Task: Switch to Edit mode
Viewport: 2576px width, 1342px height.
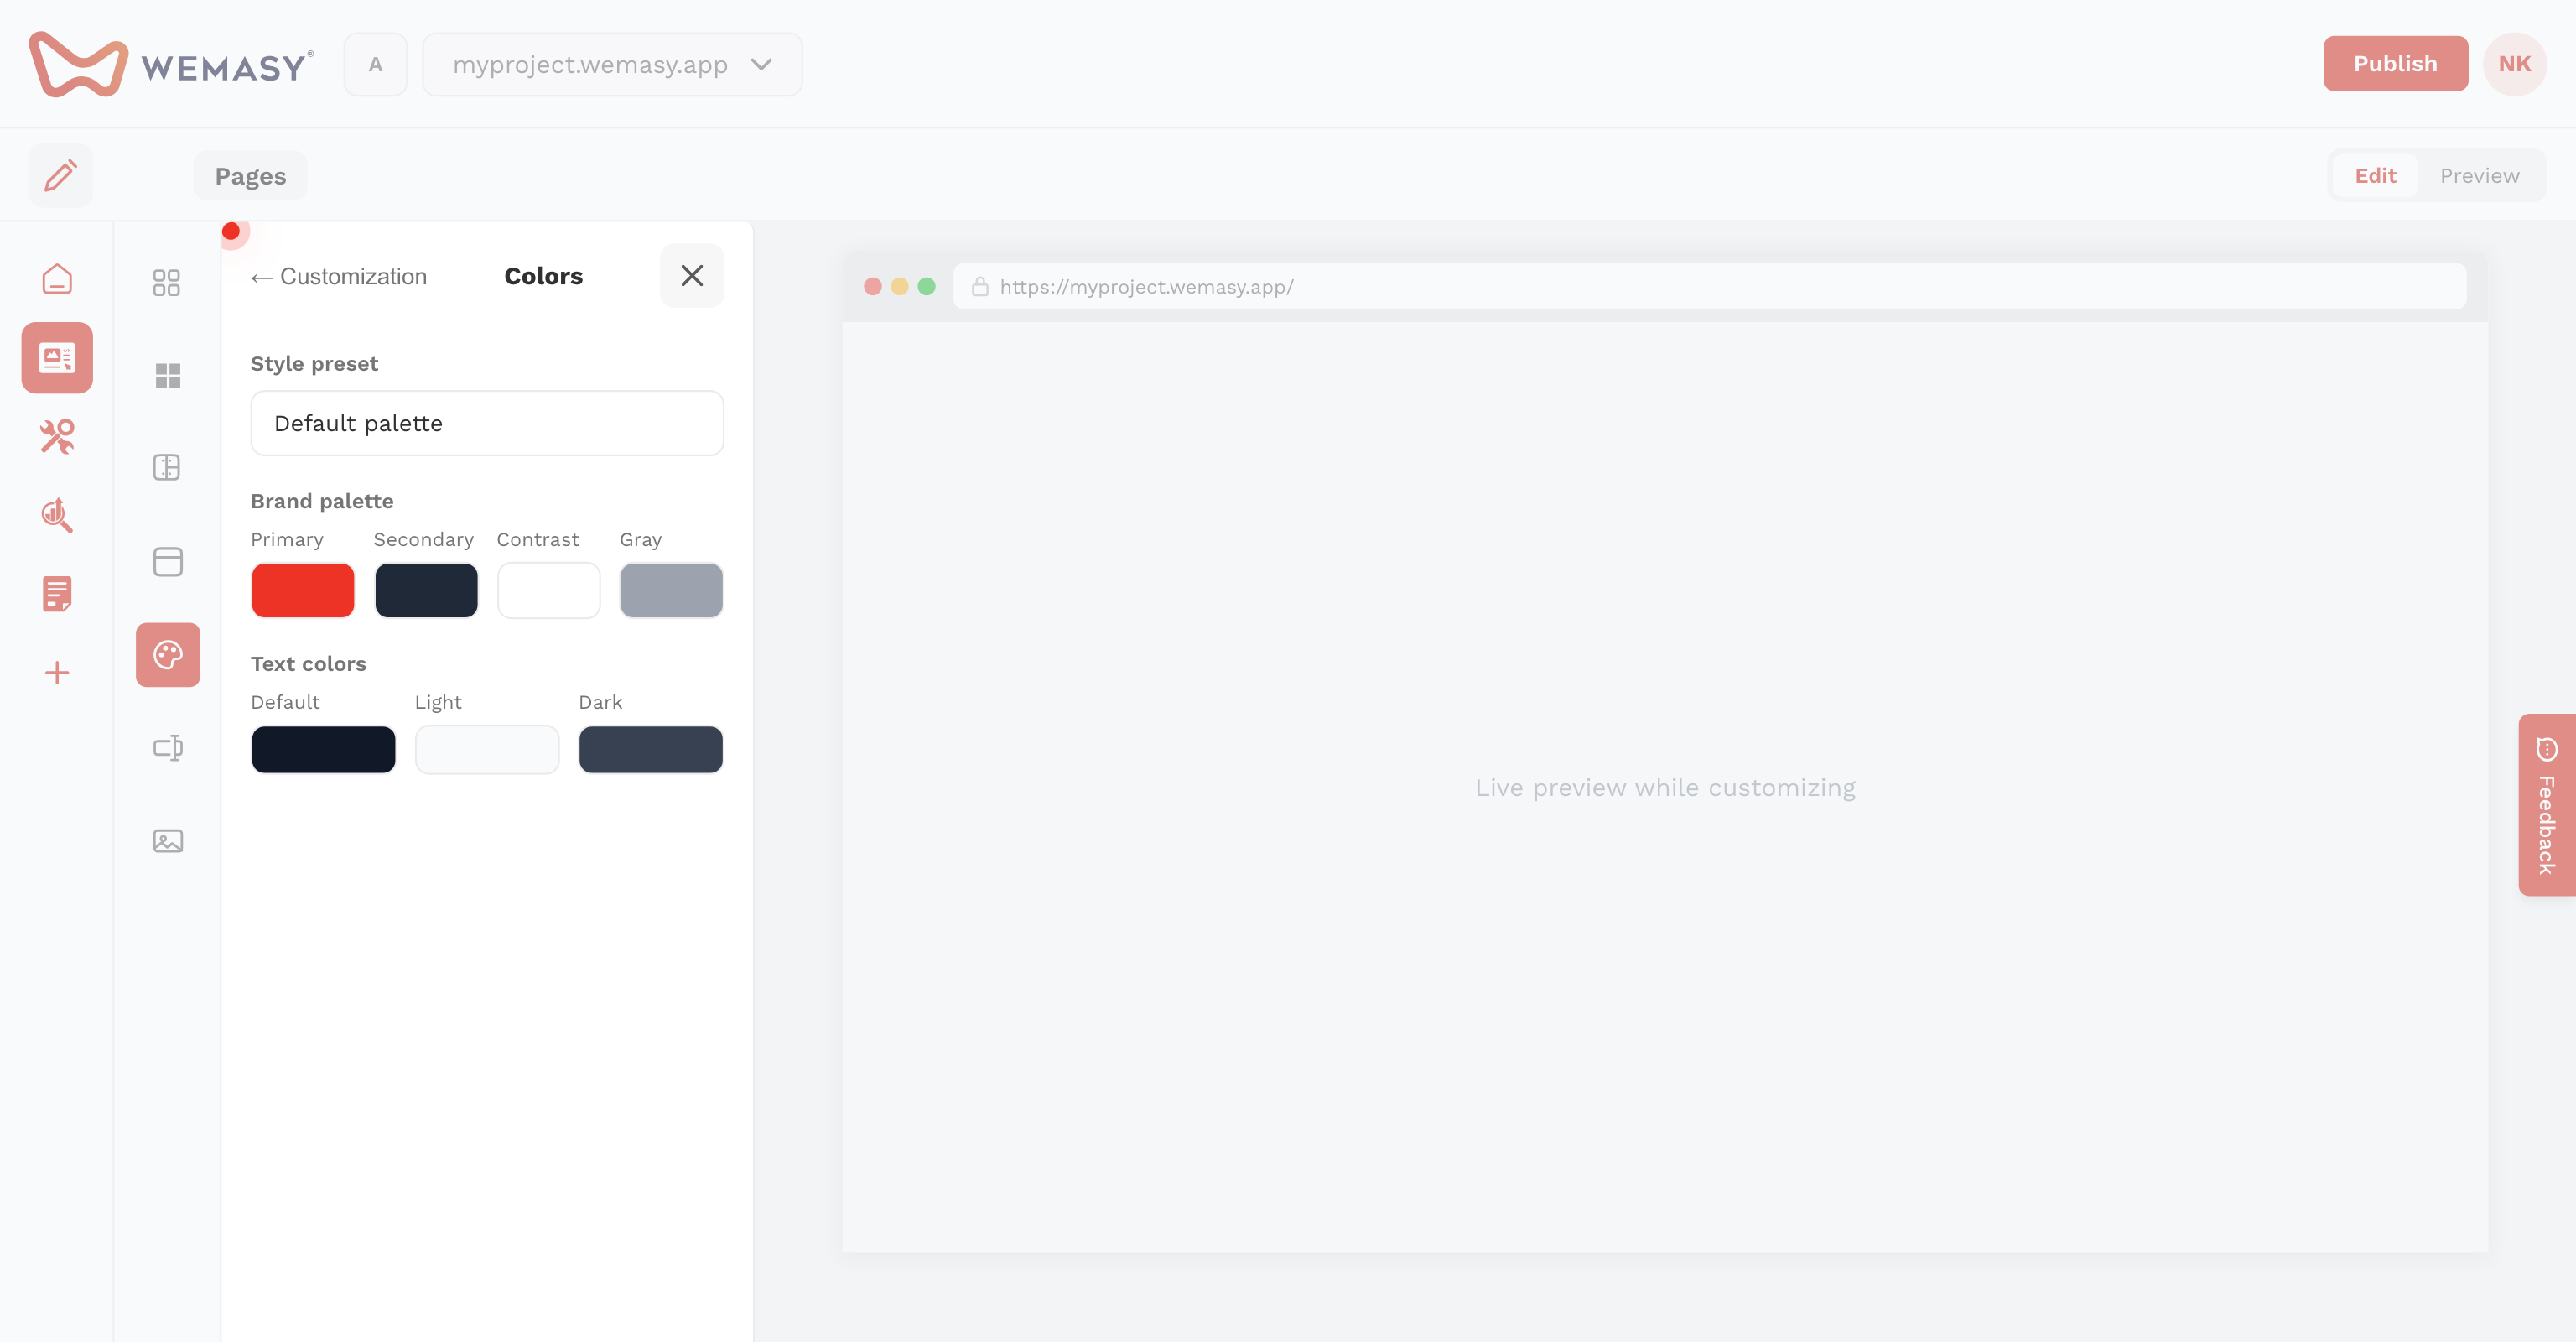Action: 2375,175
